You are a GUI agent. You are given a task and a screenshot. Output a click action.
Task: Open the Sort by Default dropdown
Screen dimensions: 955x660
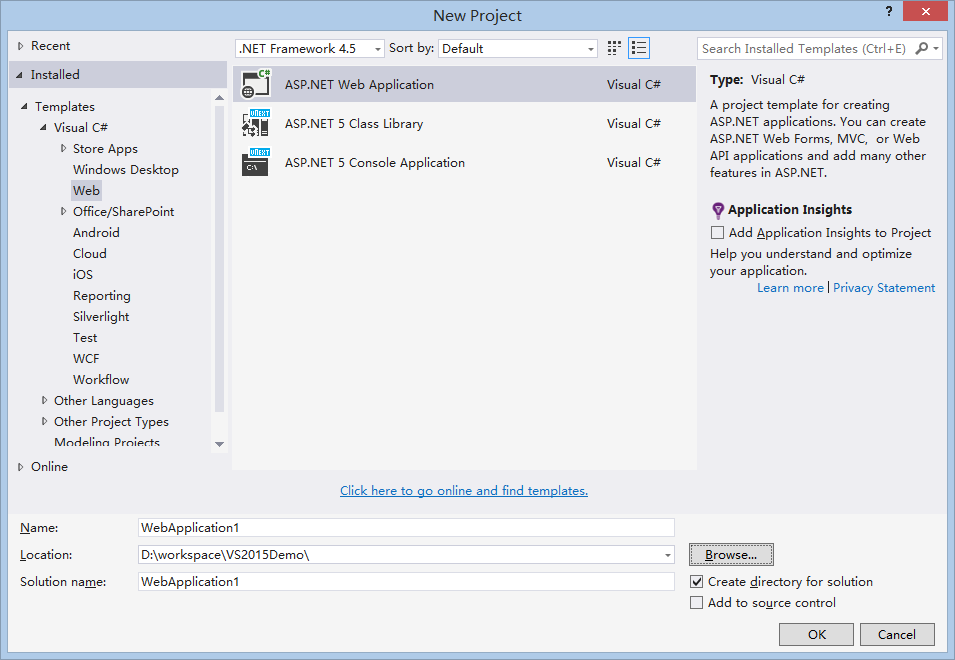518,49
